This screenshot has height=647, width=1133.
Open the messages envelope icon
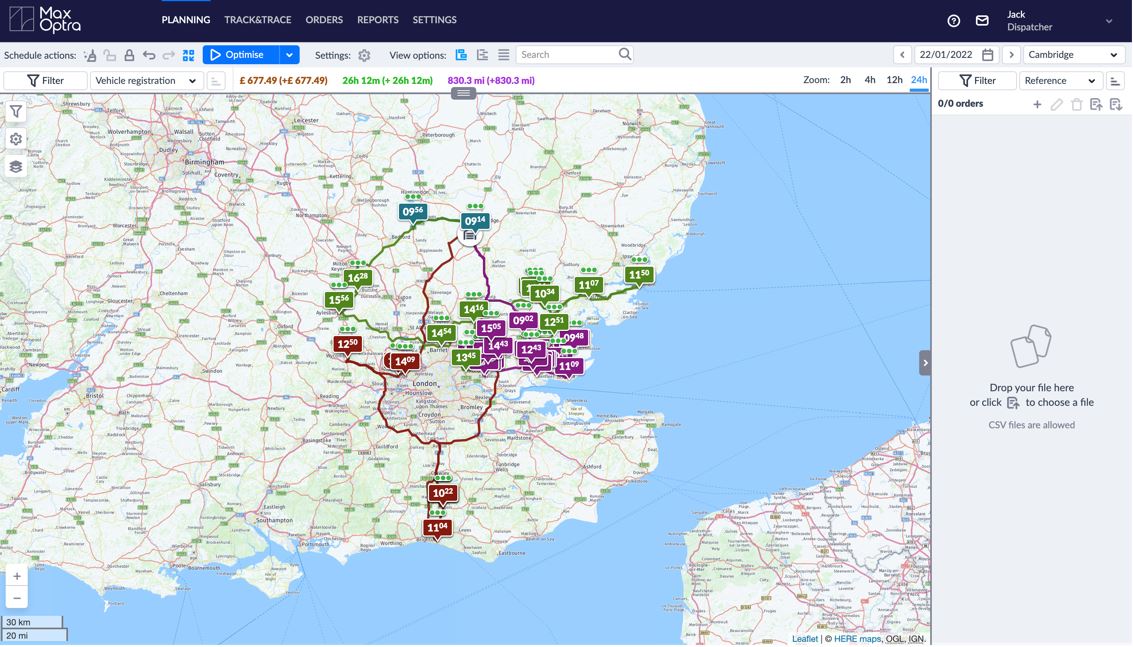coord(982,21)
